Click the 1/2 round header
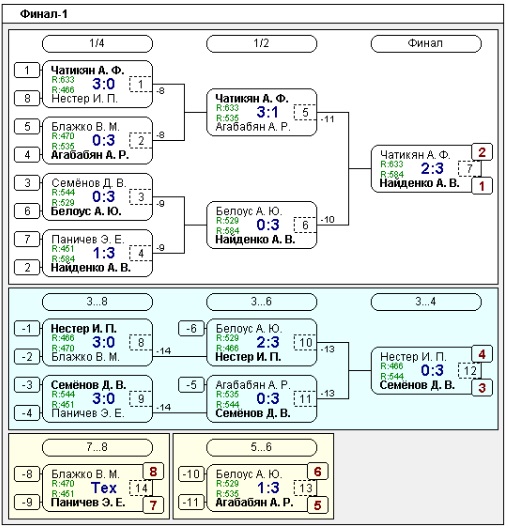Screen dimensions: 508x528 261,44
